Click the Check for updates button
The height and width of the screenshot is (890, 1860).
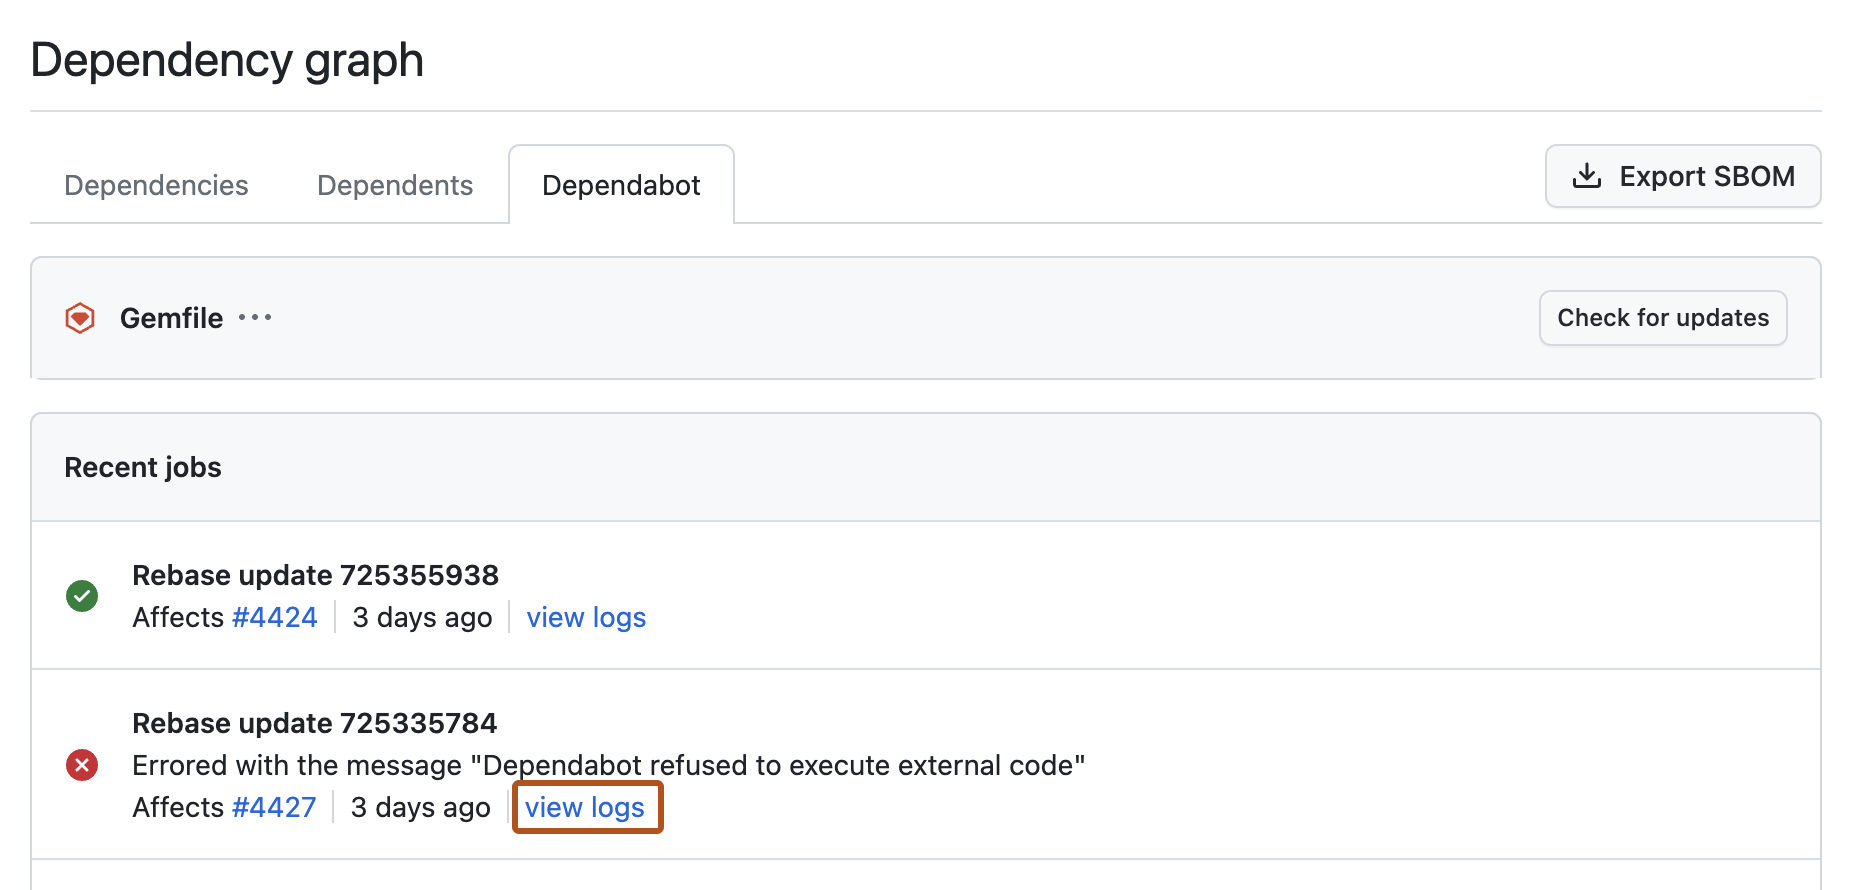point(1662,318)
